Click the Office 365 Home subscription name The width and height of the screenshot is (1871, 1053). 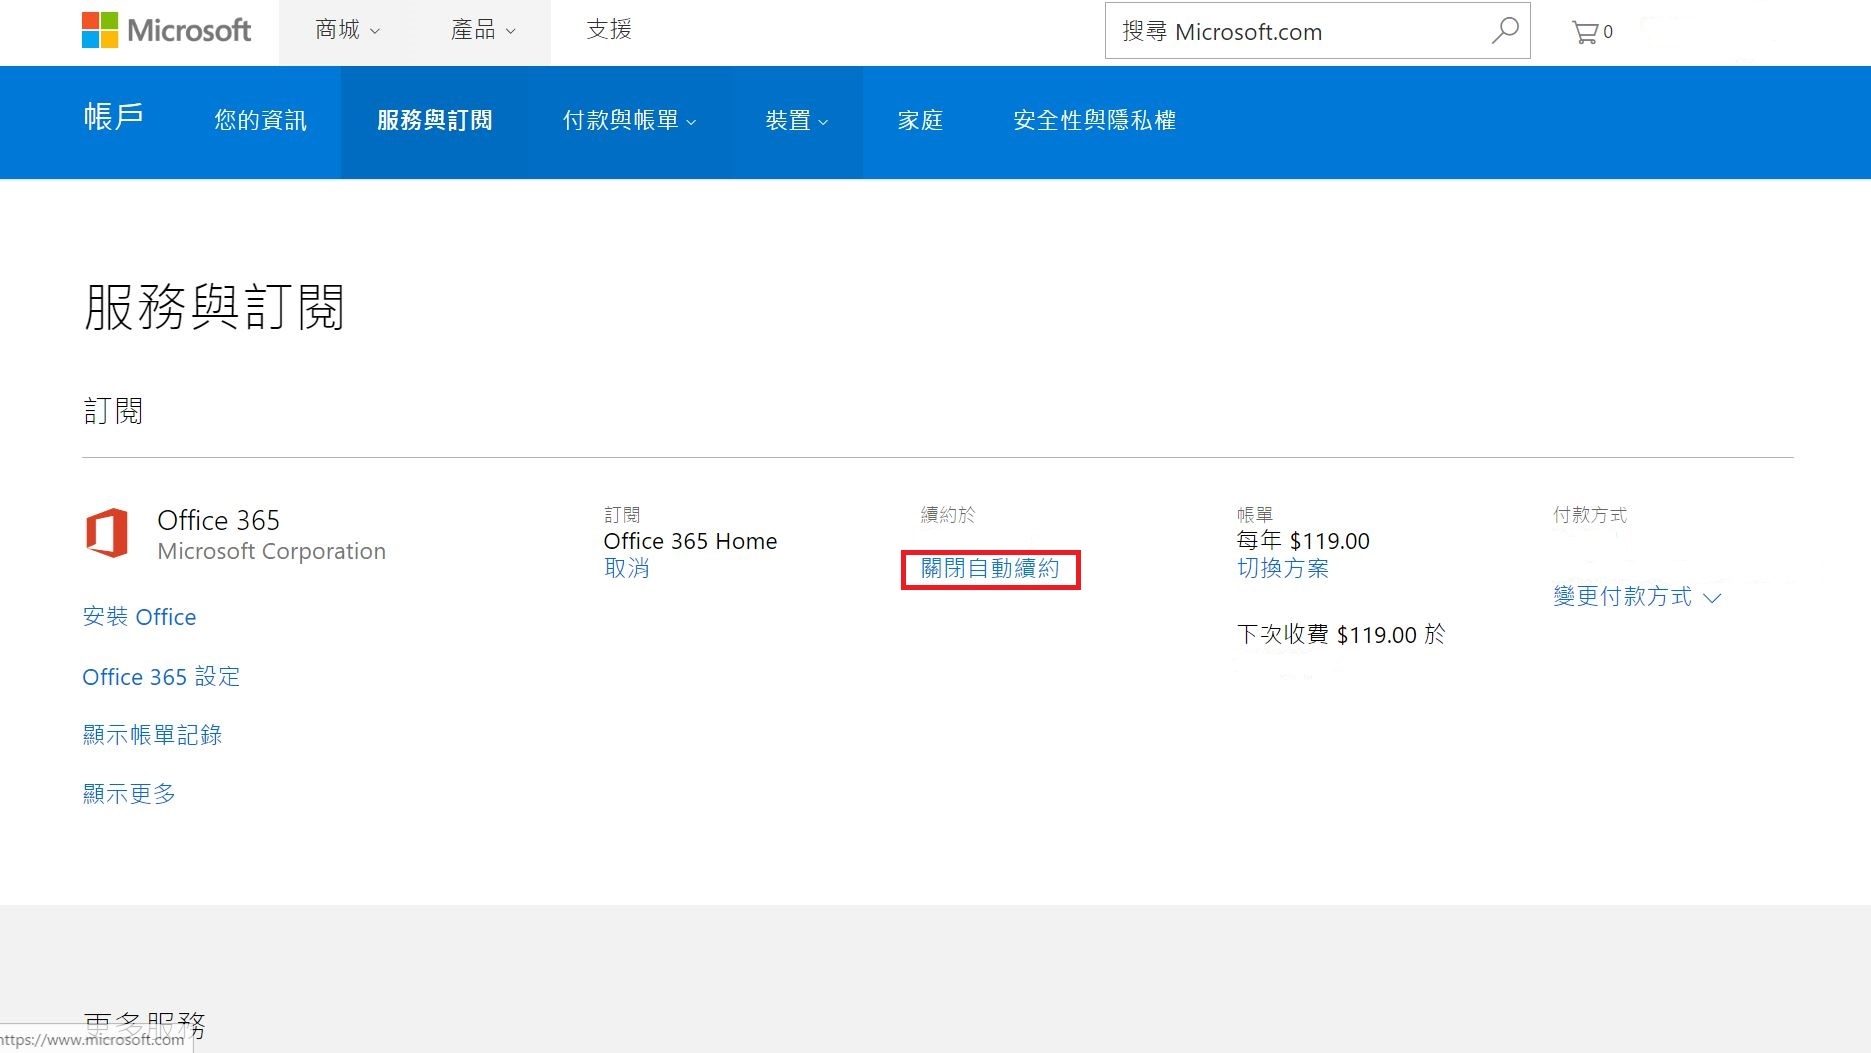pyautogui.click(x=690, y=541)
